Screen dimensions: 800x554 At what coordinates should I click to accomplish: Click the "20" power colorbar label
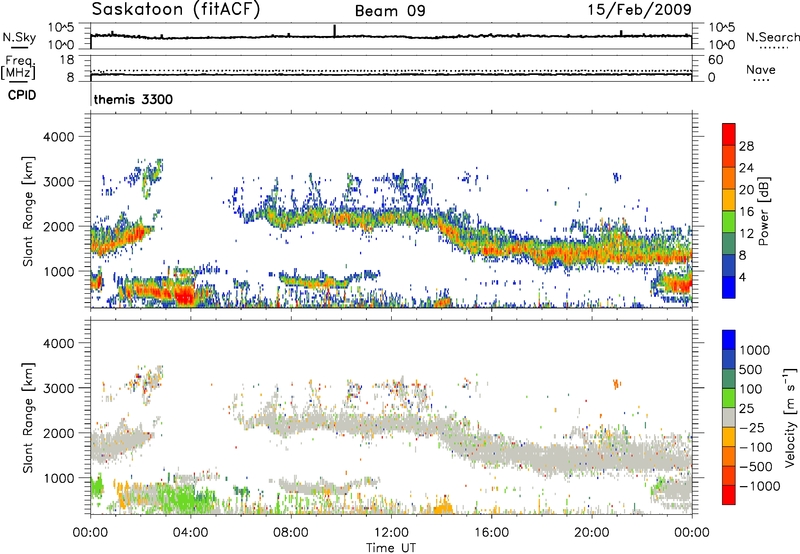coord(746,190)
